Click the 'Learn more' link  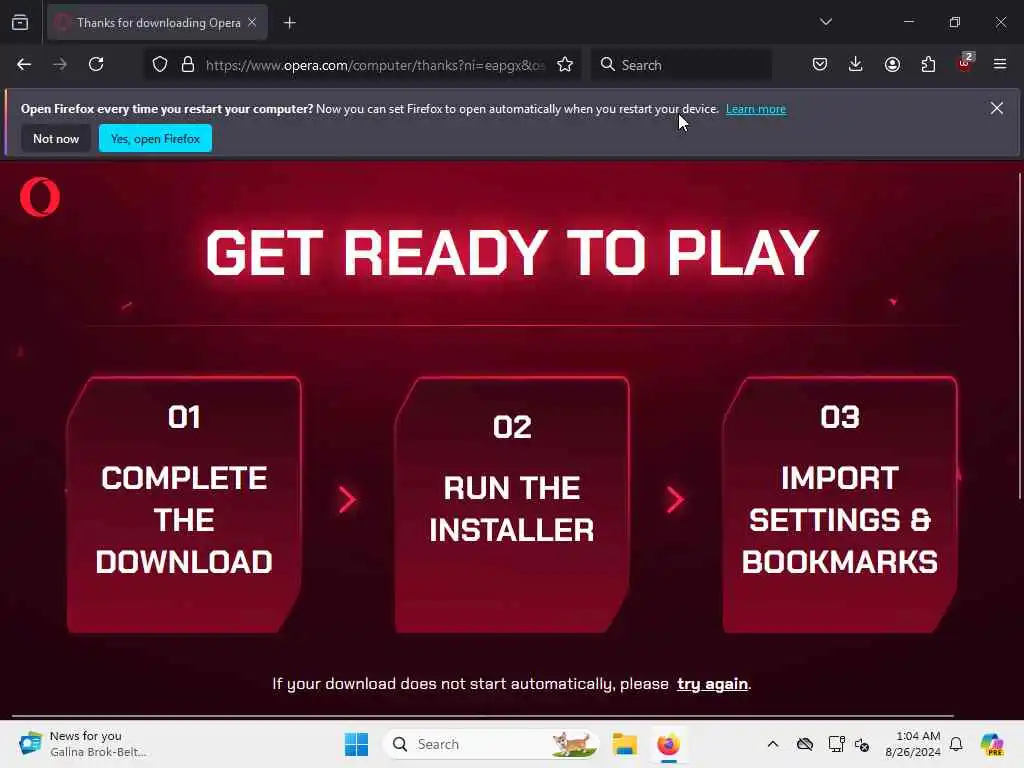756,109
